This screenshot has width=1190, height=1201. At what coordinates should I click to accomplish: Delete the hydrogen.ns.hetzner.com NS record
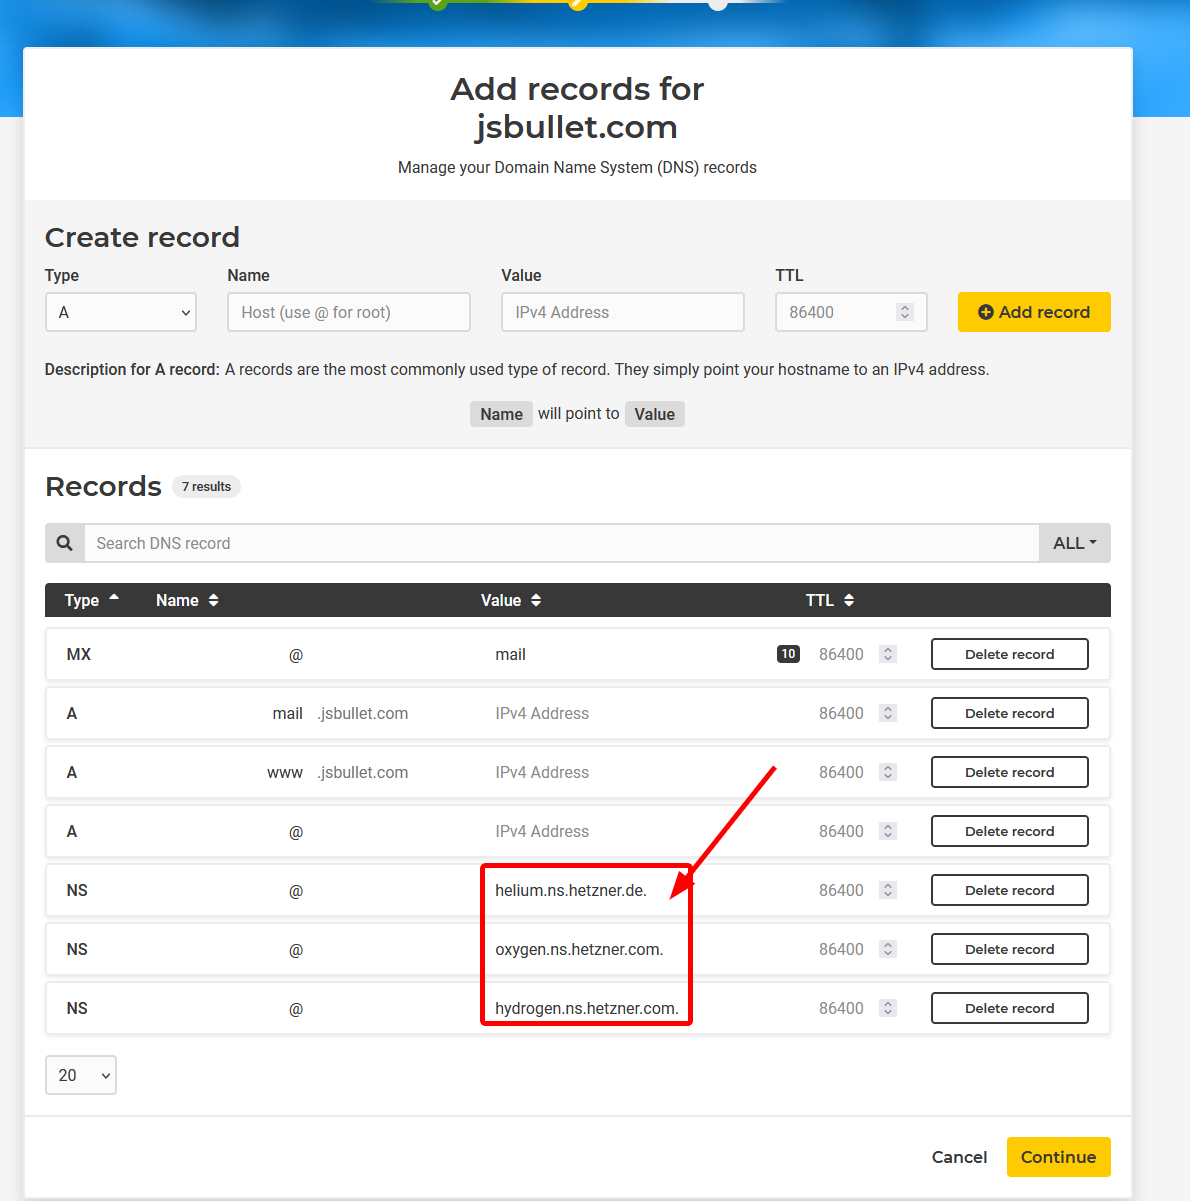tap(1009, 1008)
